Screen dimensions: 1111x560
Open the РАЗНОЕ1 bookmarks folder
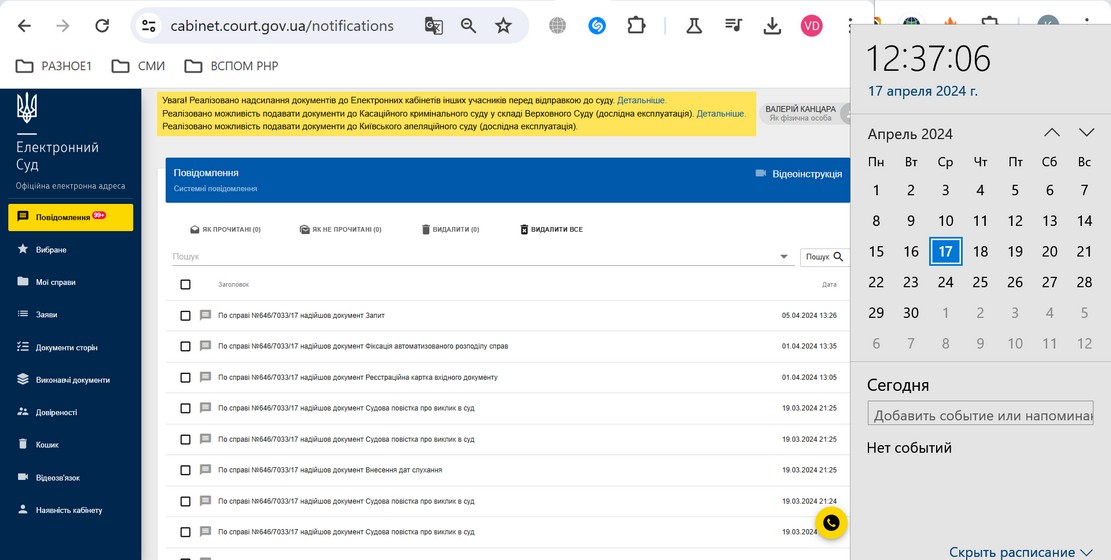pos(54,66)
